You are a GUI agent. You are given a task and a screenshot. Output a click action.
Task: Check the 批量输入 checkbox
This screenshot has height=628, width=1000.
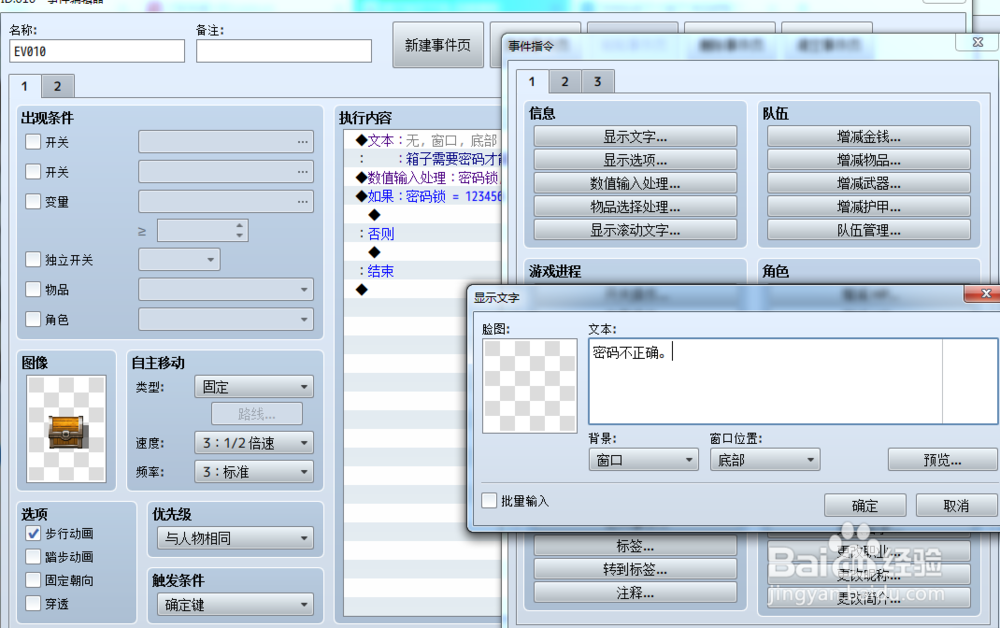489,500
